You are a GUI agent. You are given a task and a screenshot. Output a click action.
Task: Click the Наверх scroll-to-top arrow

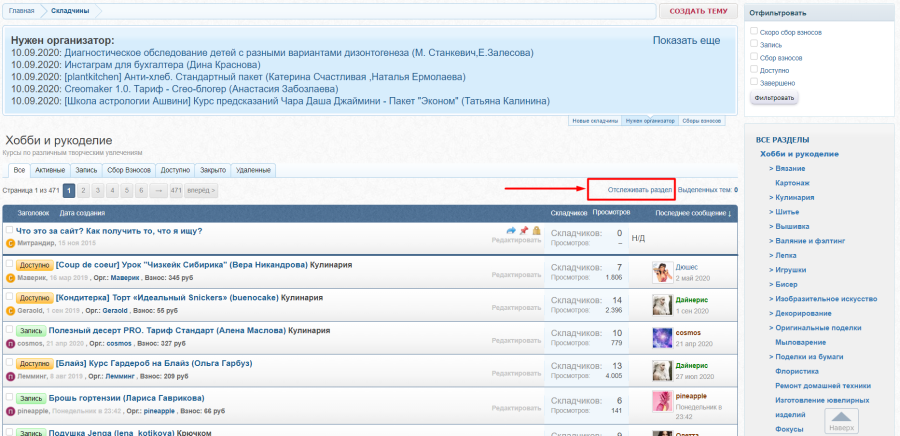[x=841, y=421]
